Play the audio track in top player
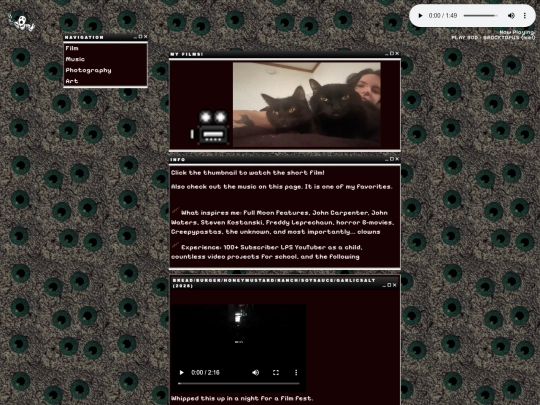Screen dimensions: 540x405 click(420, 15)
